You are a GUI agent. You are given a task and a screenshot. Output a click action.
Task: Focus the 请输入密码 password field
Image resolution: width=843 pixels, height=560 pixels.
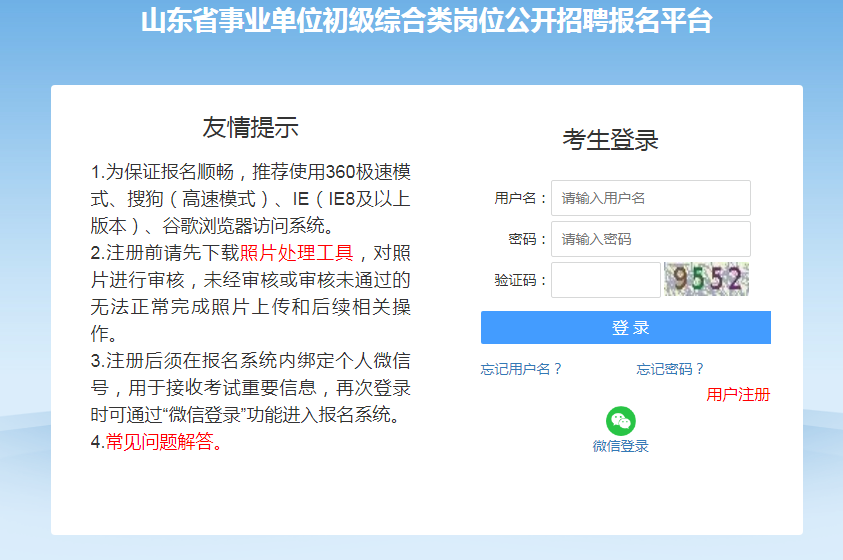point(650,239)
